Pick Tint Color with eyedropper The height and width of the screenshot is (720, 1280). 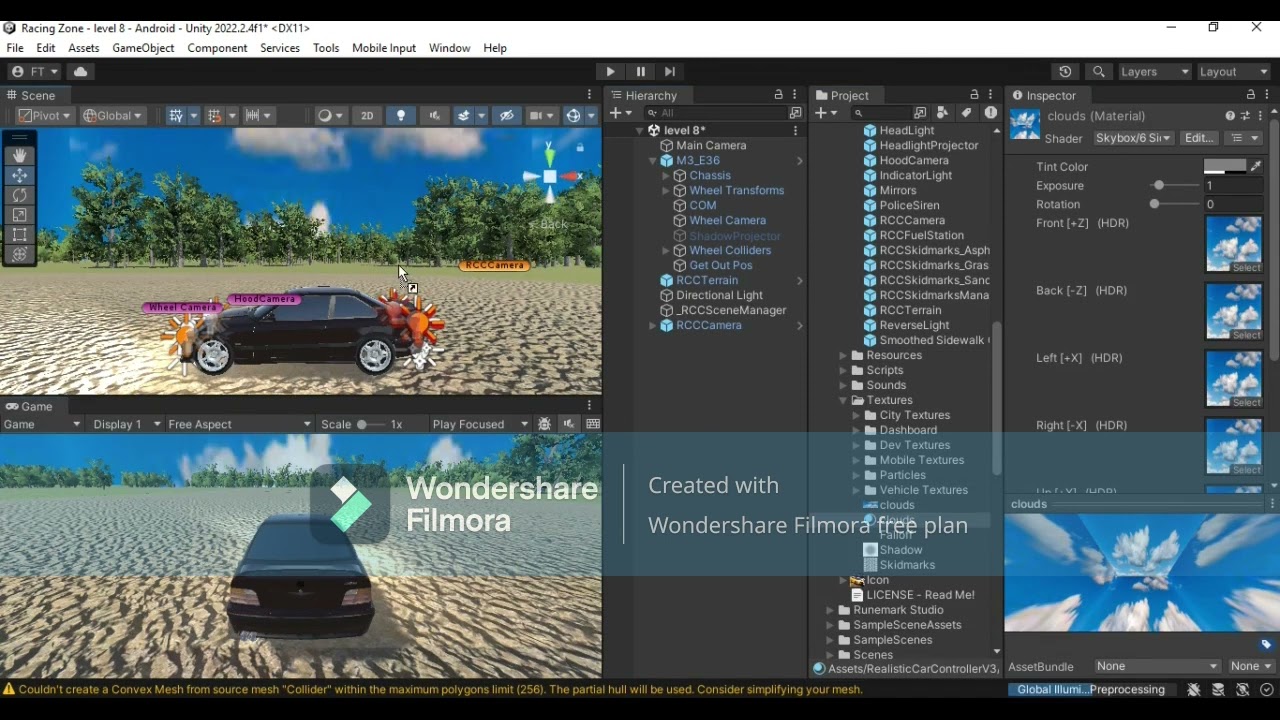(1256, 167)
